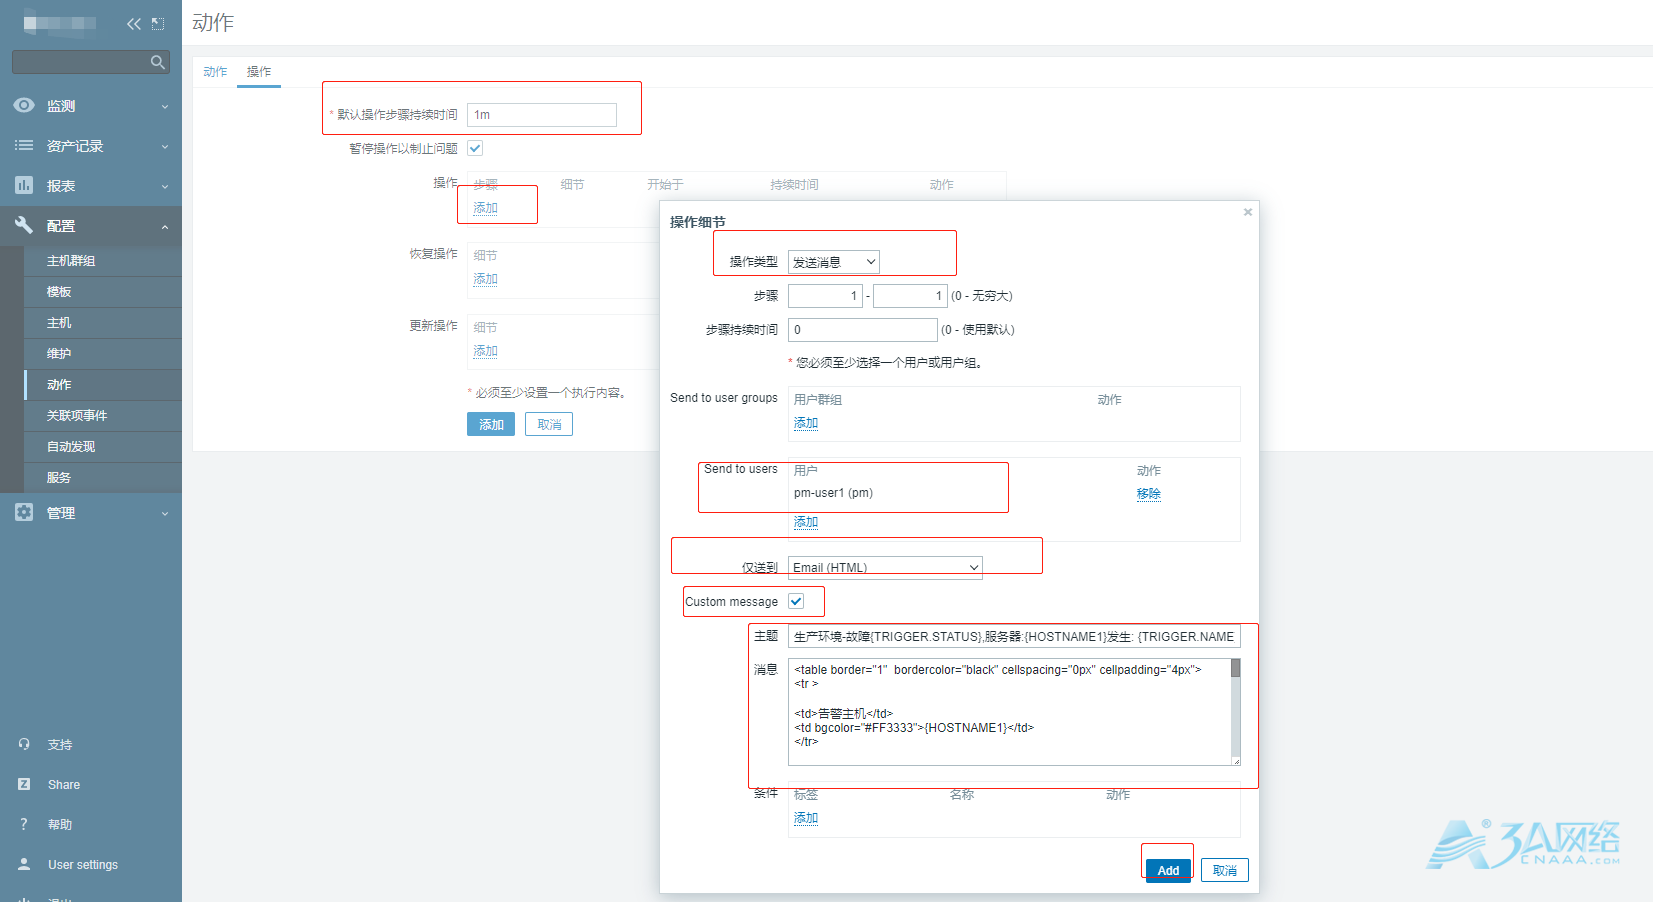
Task: Expand the 管理 menu chevron
Action: click(165, 513)
